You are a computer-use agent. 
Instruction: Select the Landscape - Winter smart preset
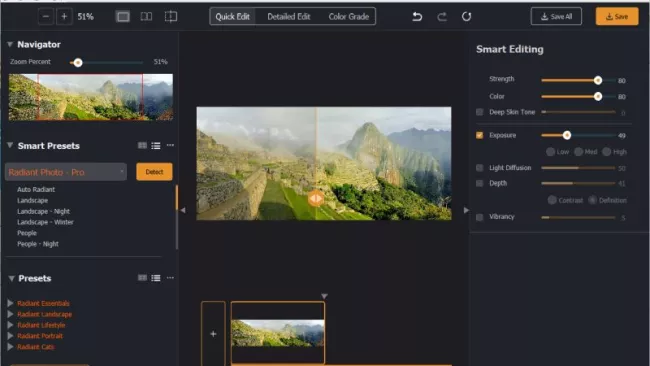45,222
